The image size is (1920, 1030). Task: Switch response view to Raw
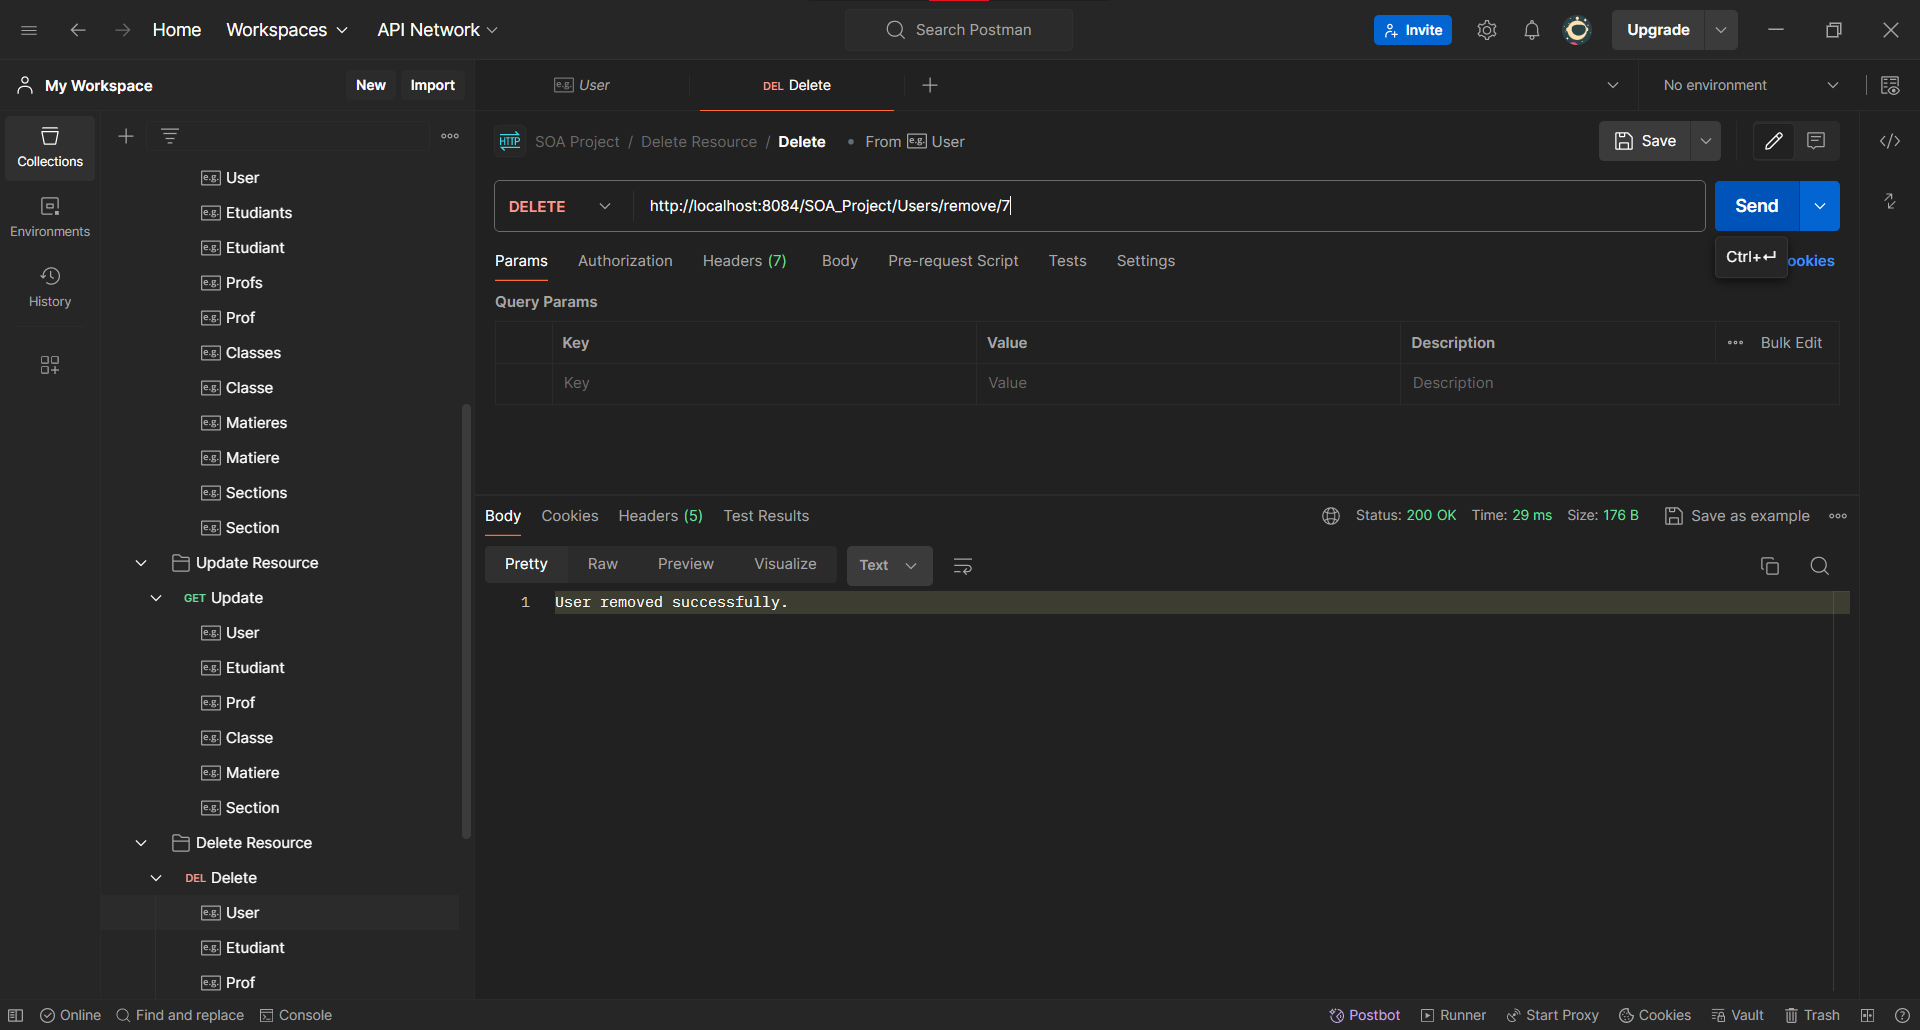pos(602,564)
